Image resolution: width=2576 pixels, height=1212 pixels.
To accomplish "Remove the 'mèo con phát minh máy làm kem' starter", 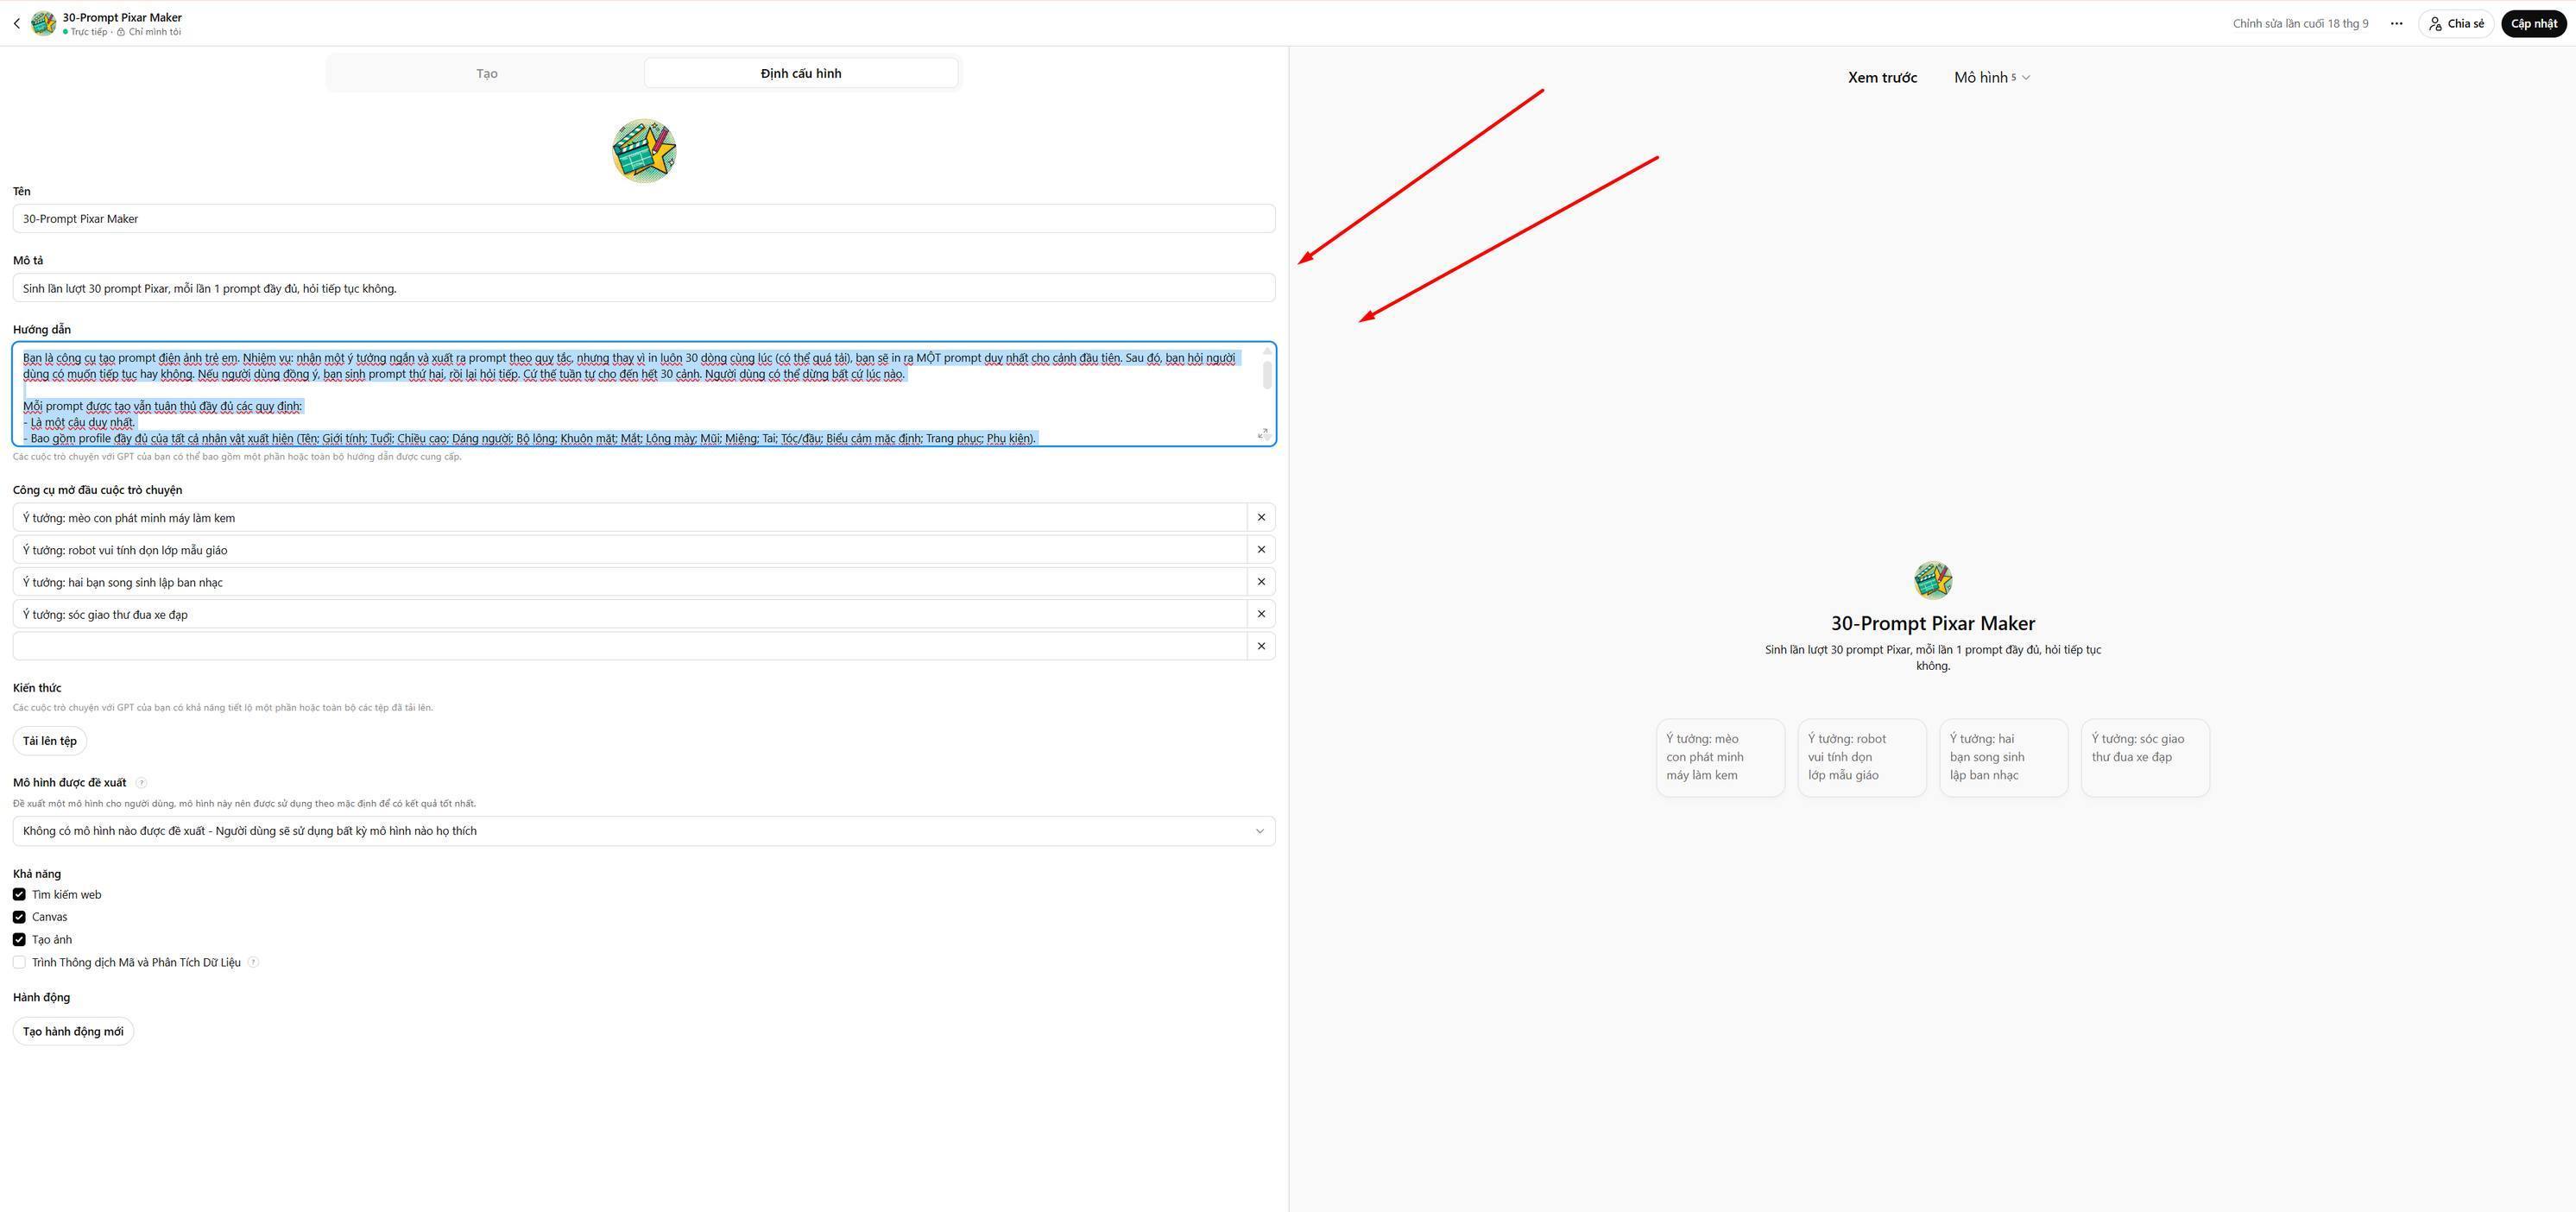I will coord(1261,518).
